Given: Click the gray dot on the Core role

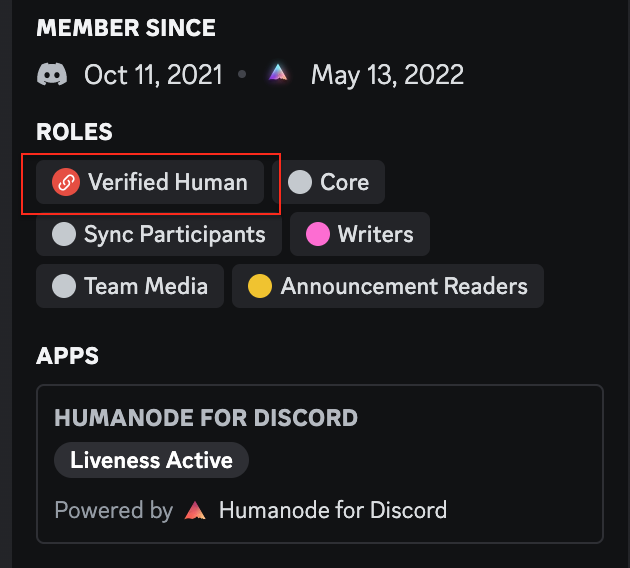Looking at the screenshot, I should tap(300, 182).
